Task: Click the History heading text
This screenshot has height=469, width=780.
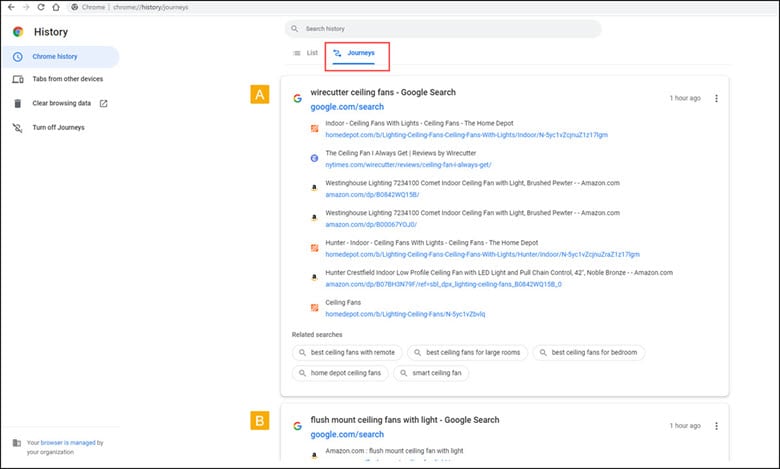Action: pyautogui.click(x=51, y=32)
